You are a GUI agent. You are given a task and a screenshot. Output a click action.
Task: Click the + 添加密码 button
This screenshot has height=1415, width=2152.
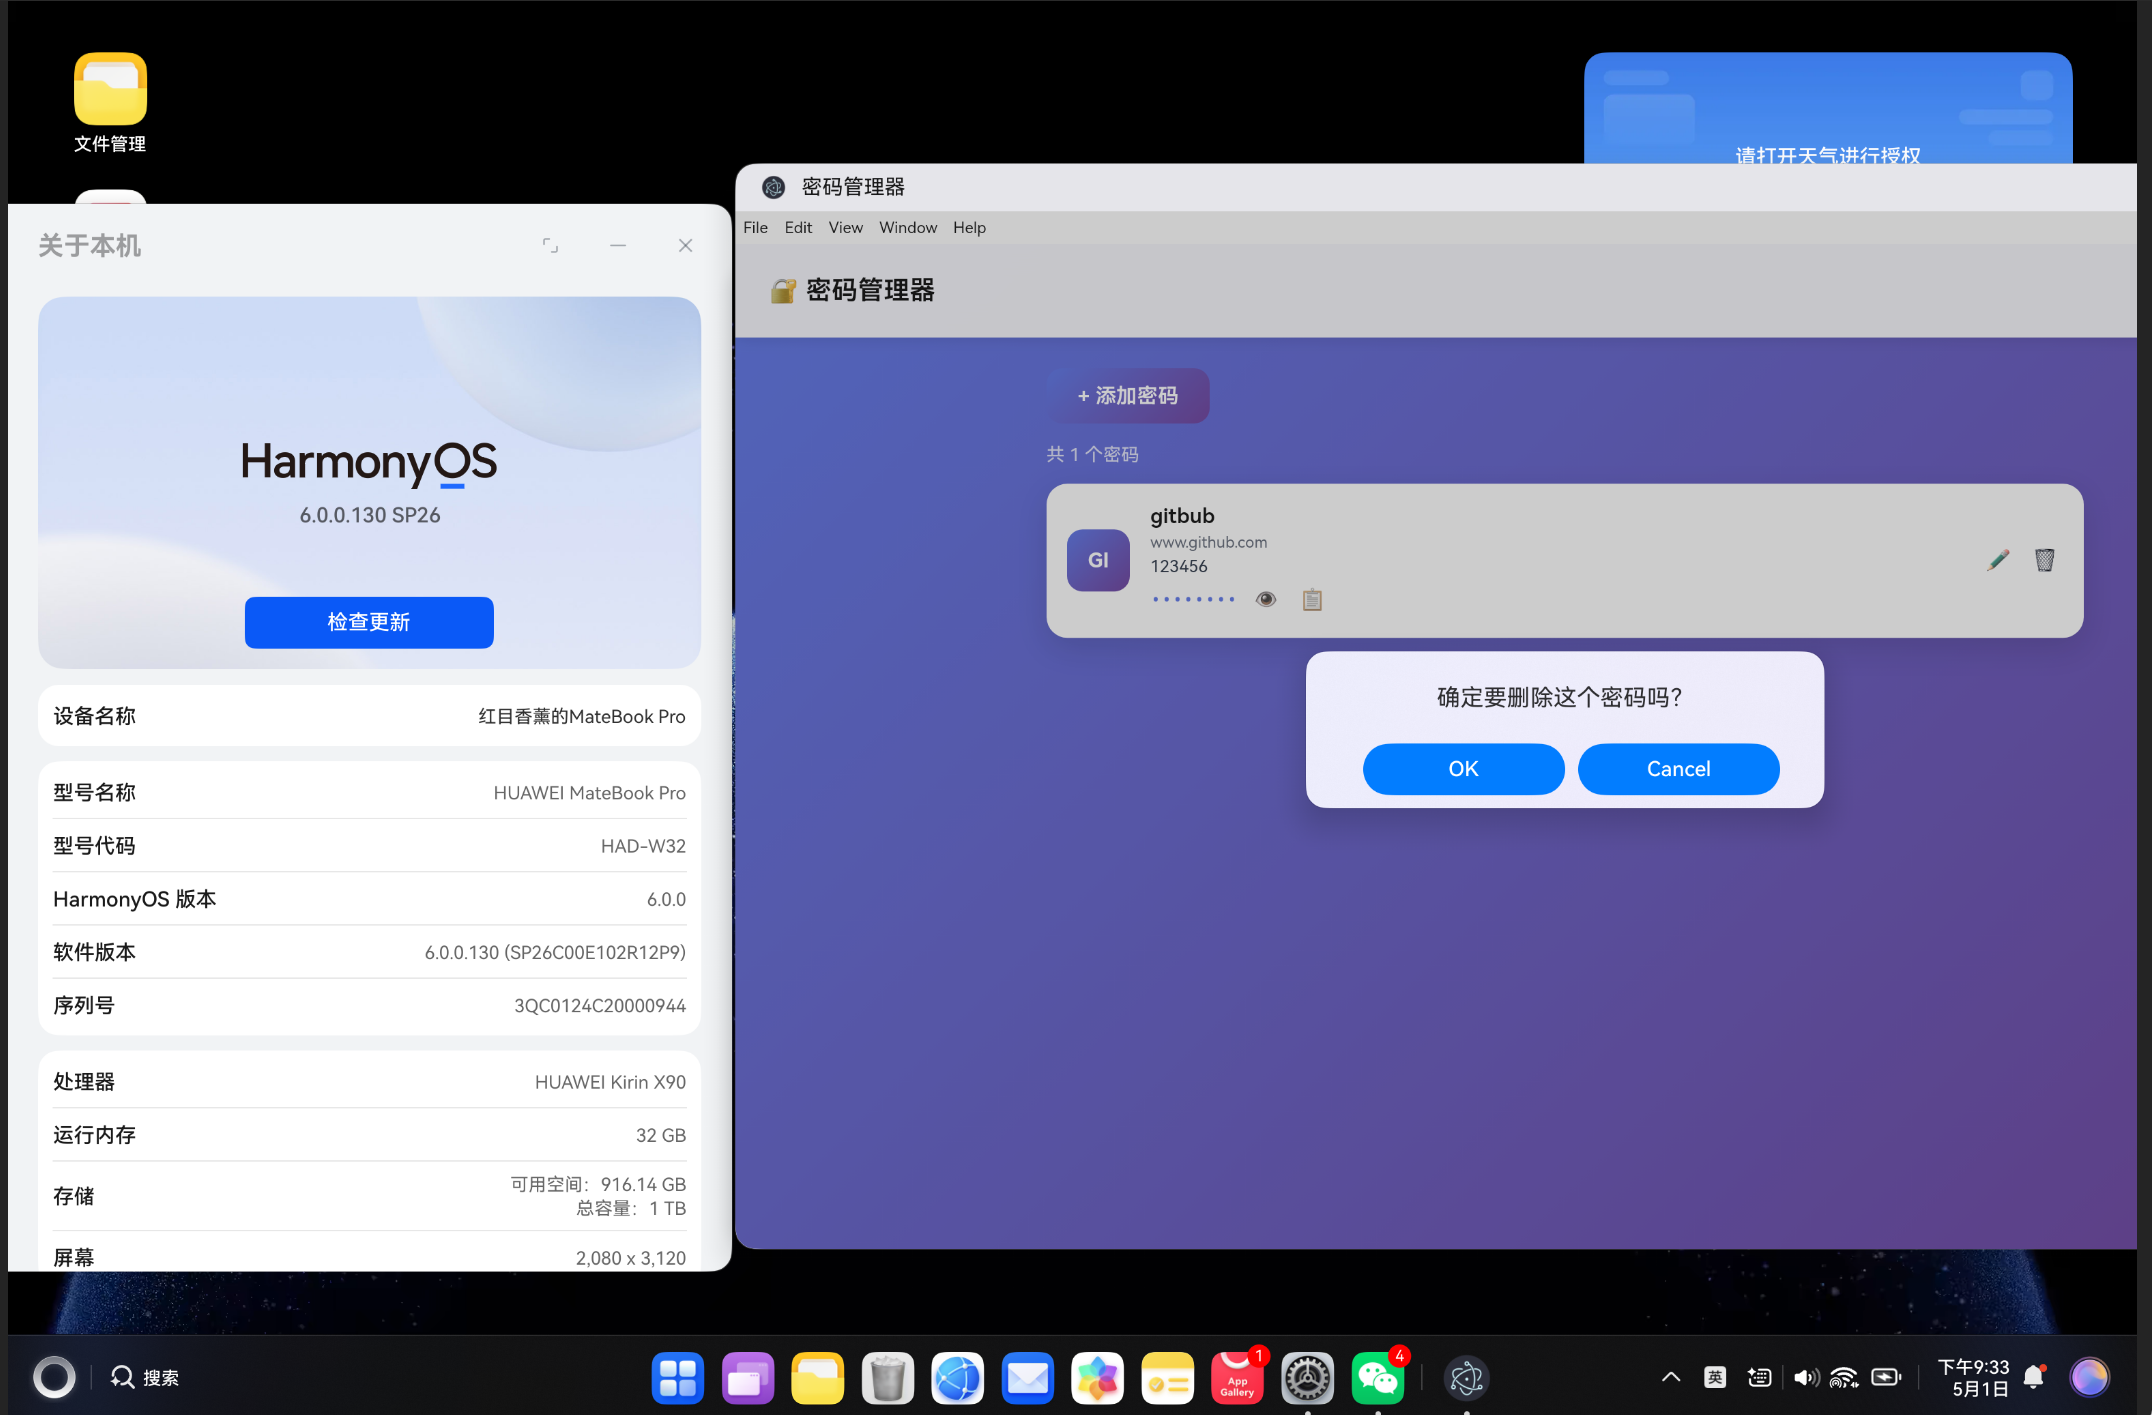1128,396
